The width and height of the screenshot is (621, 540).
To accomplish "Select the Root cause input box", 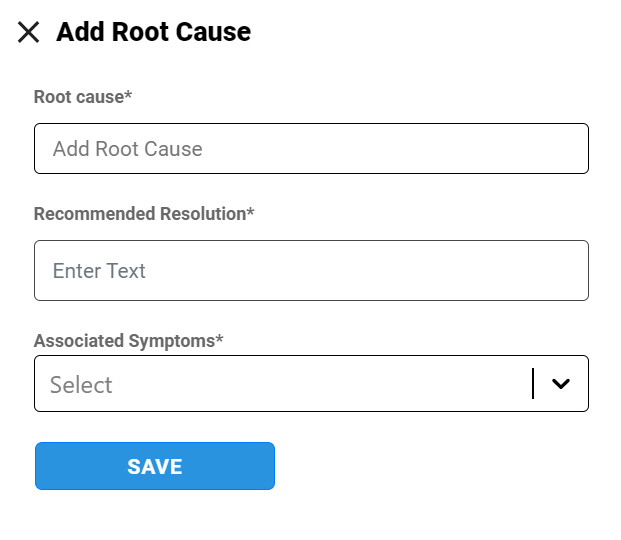I will pyautogui.click(x=311, y=149).
